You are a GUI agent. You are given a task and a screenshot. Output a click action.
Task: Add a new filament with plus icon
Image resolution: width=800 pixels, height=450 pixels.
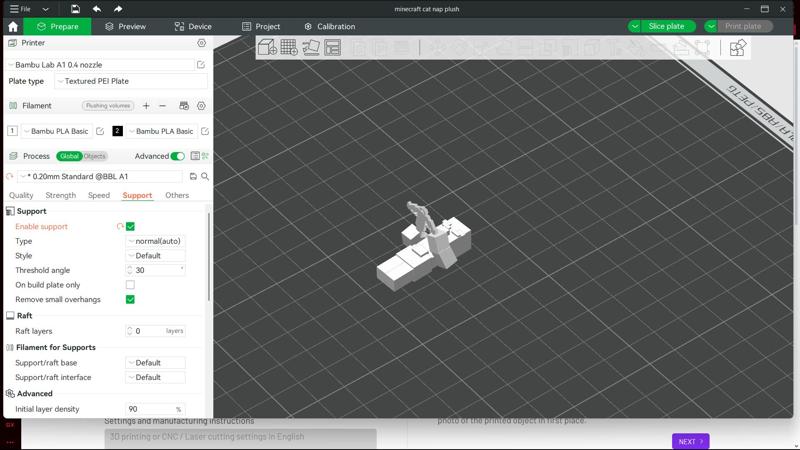[x=146, y=106]
